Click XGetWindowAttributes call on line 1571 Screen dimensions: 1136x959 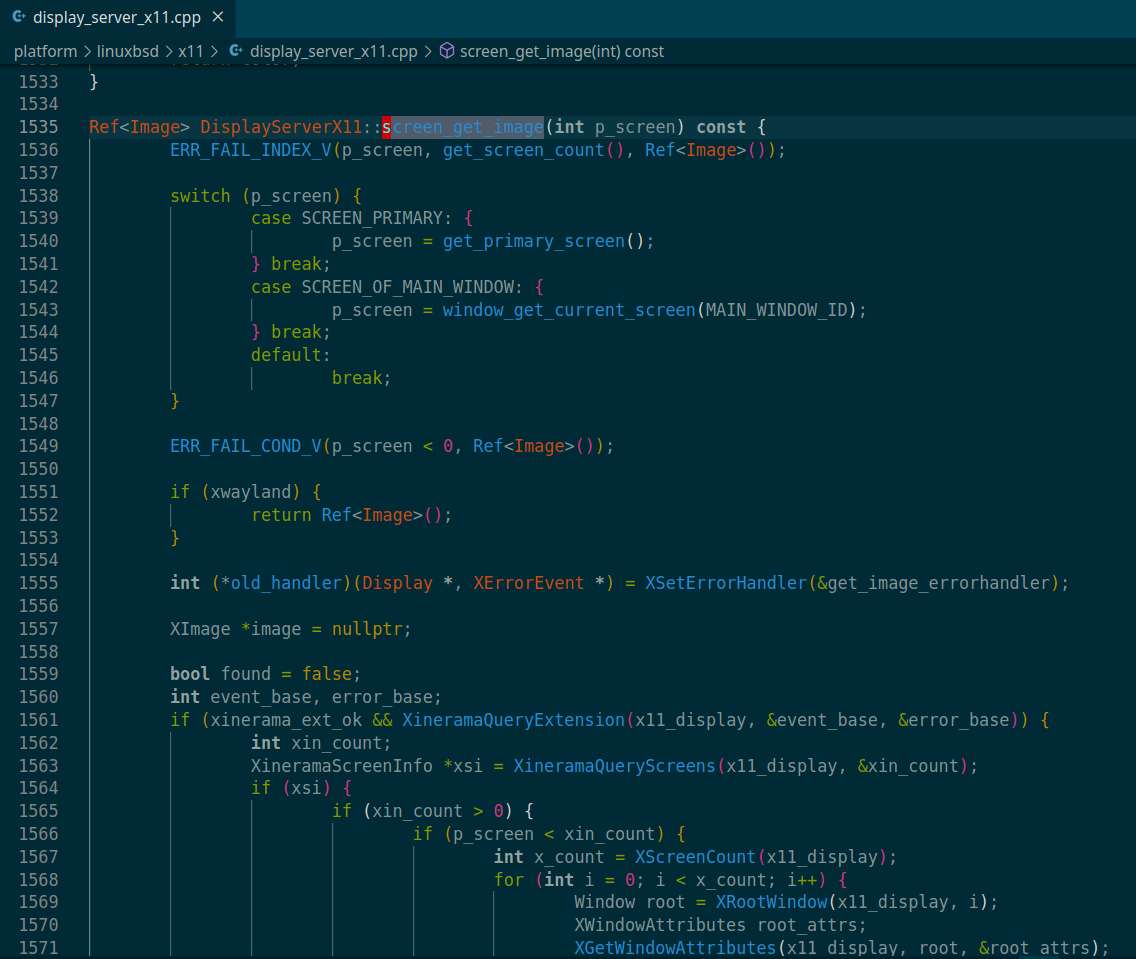point(674,948)
